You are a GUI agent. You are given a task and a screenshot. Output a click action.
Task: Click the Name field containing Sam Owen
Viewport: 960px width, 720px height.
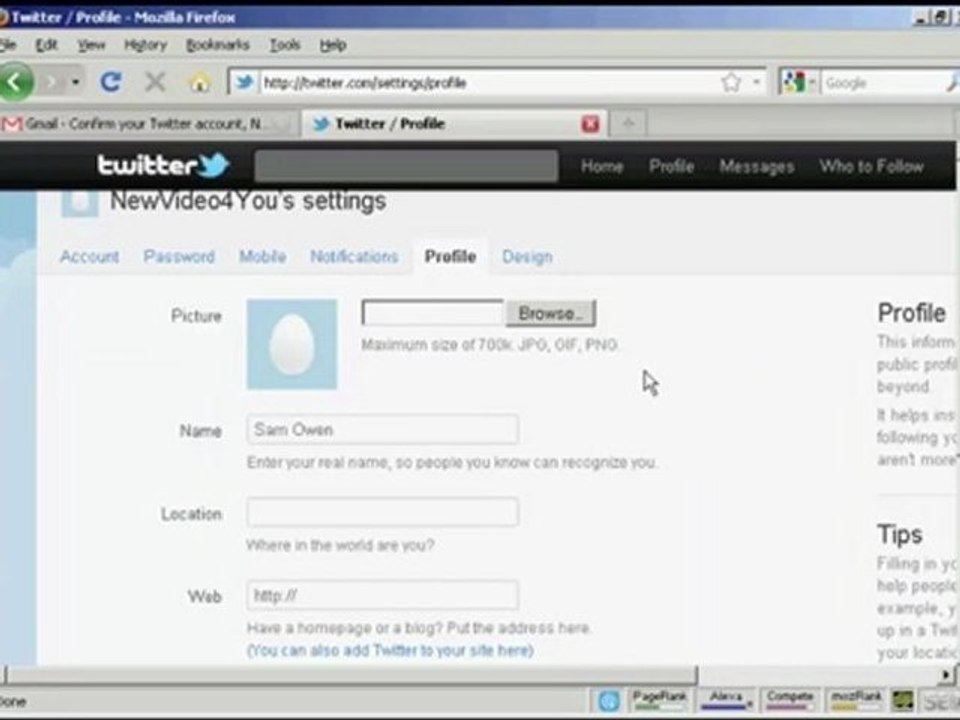click(x=383, y=429)
